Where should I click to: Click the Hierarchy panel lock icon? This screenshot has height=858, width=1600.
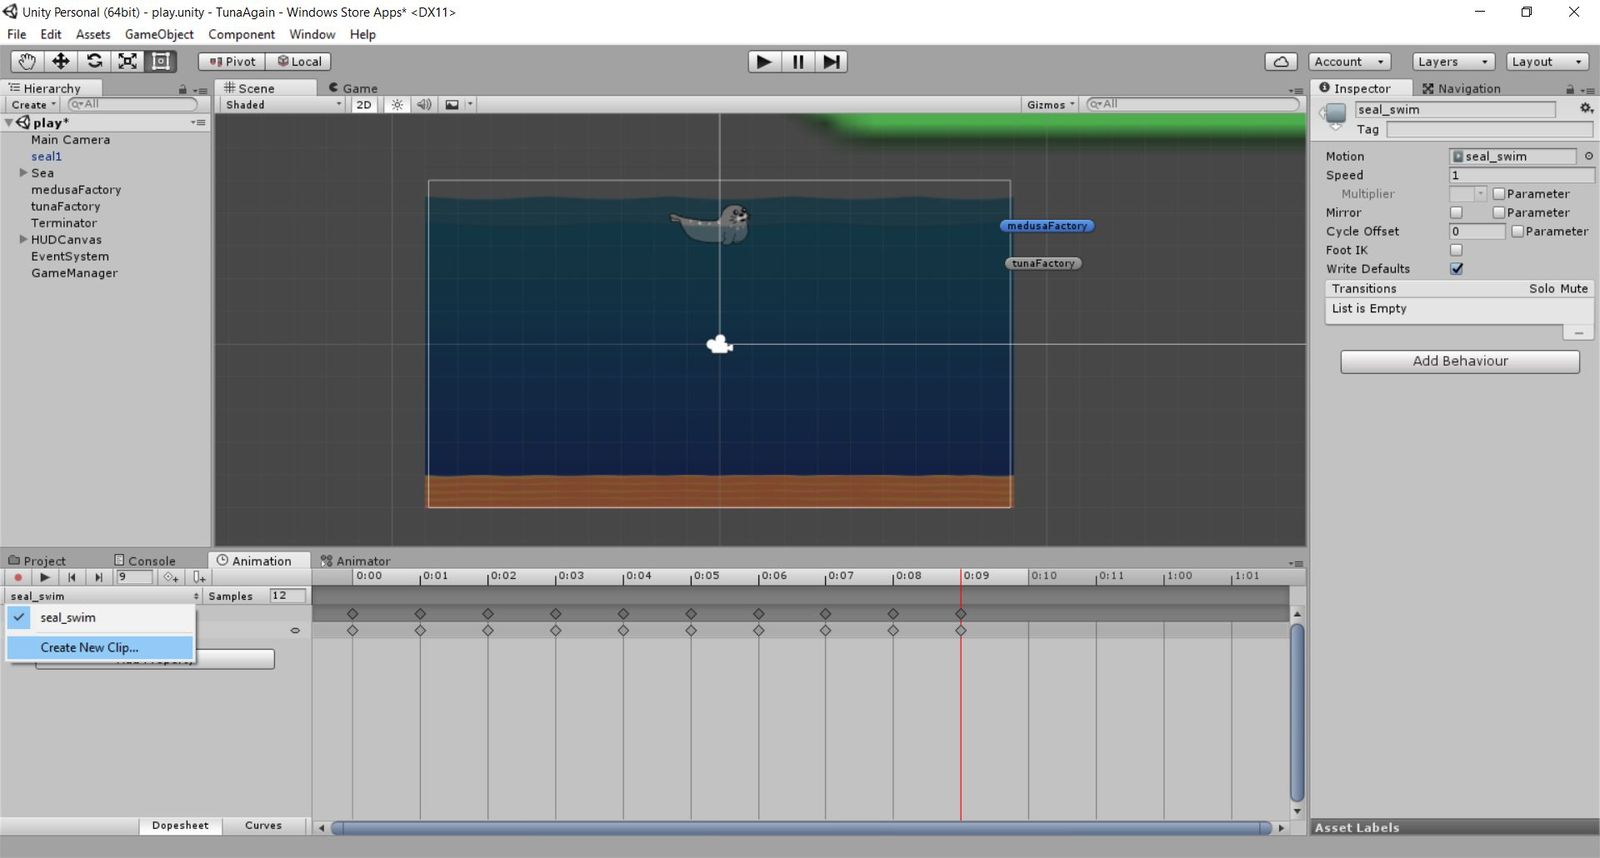tap(182, 89)
